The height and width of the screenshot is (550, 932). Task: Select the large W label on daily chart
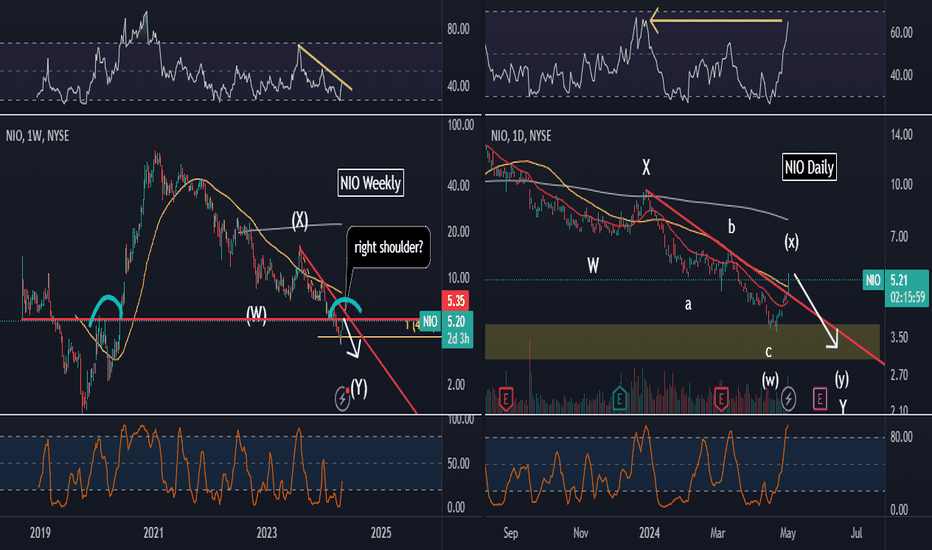tap(593, 265)
